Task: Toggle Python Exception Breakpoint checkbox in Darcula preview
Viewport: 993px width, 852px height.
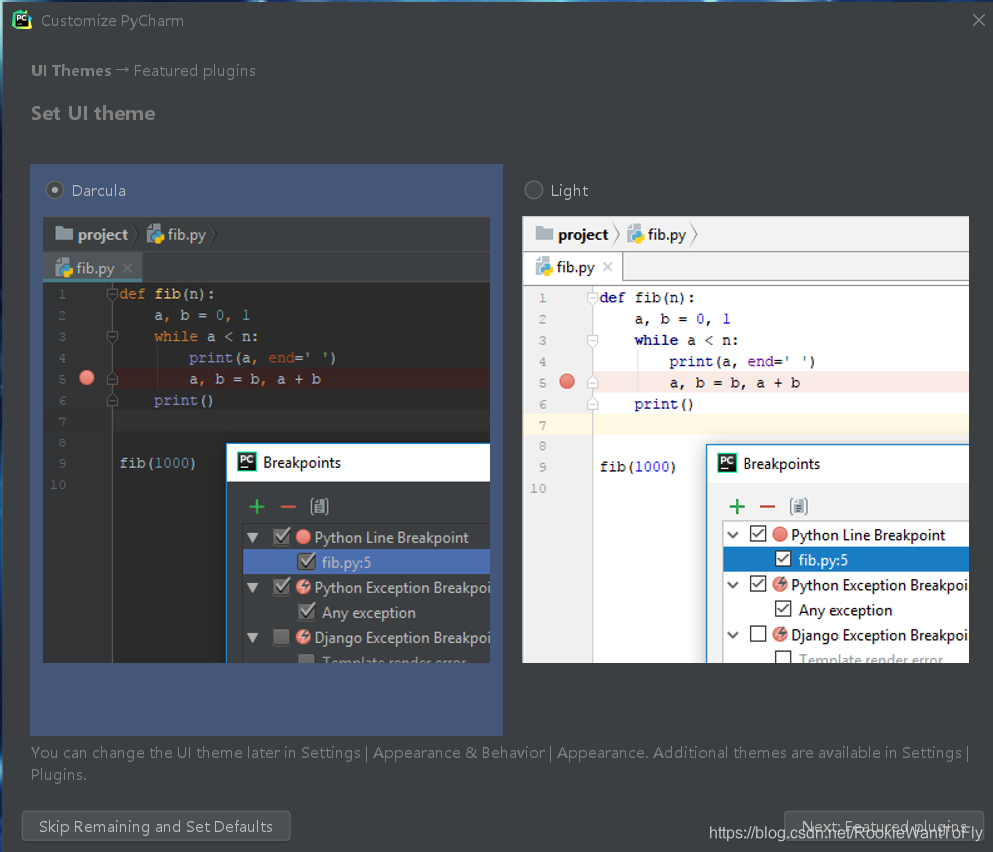Action: click(282, 587)
